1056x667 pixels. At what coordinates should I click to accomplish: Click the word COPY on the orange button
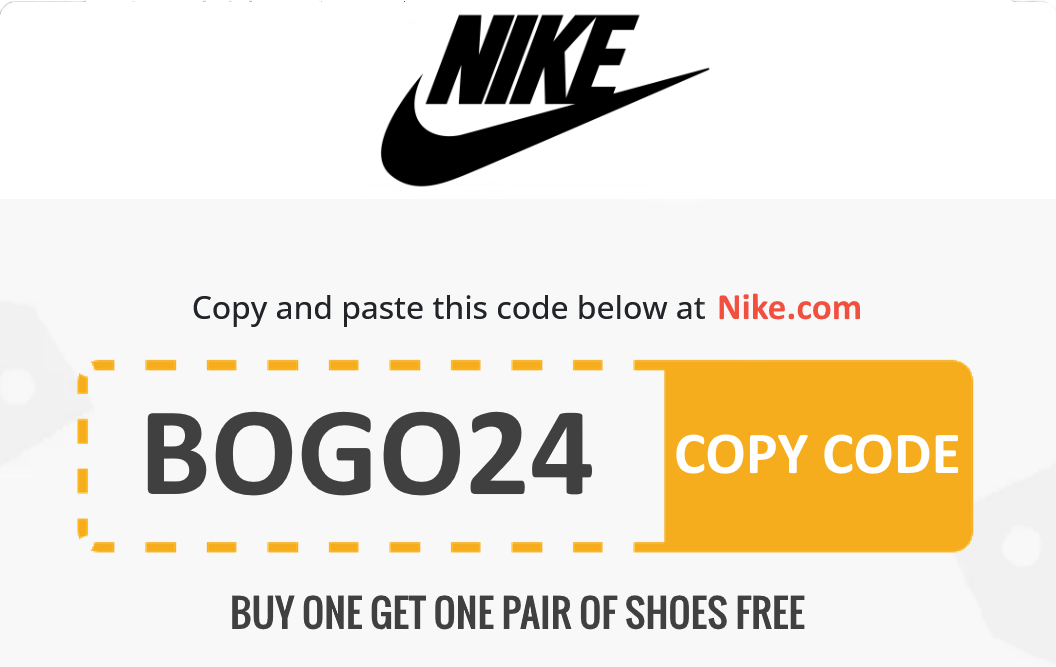[x=741, y=455]
